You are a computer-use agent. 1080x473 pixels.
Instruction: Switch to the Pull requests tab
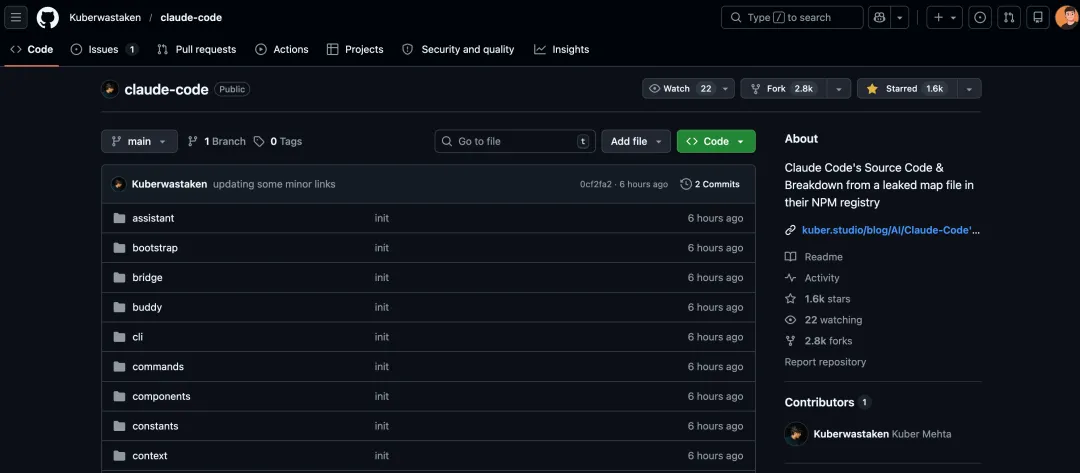[196, 50]
